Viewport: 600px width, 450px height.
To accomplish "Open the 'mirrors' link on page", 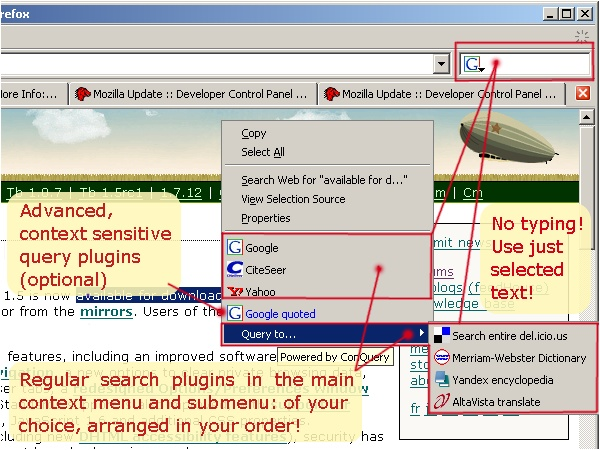I will click(106, 311).
